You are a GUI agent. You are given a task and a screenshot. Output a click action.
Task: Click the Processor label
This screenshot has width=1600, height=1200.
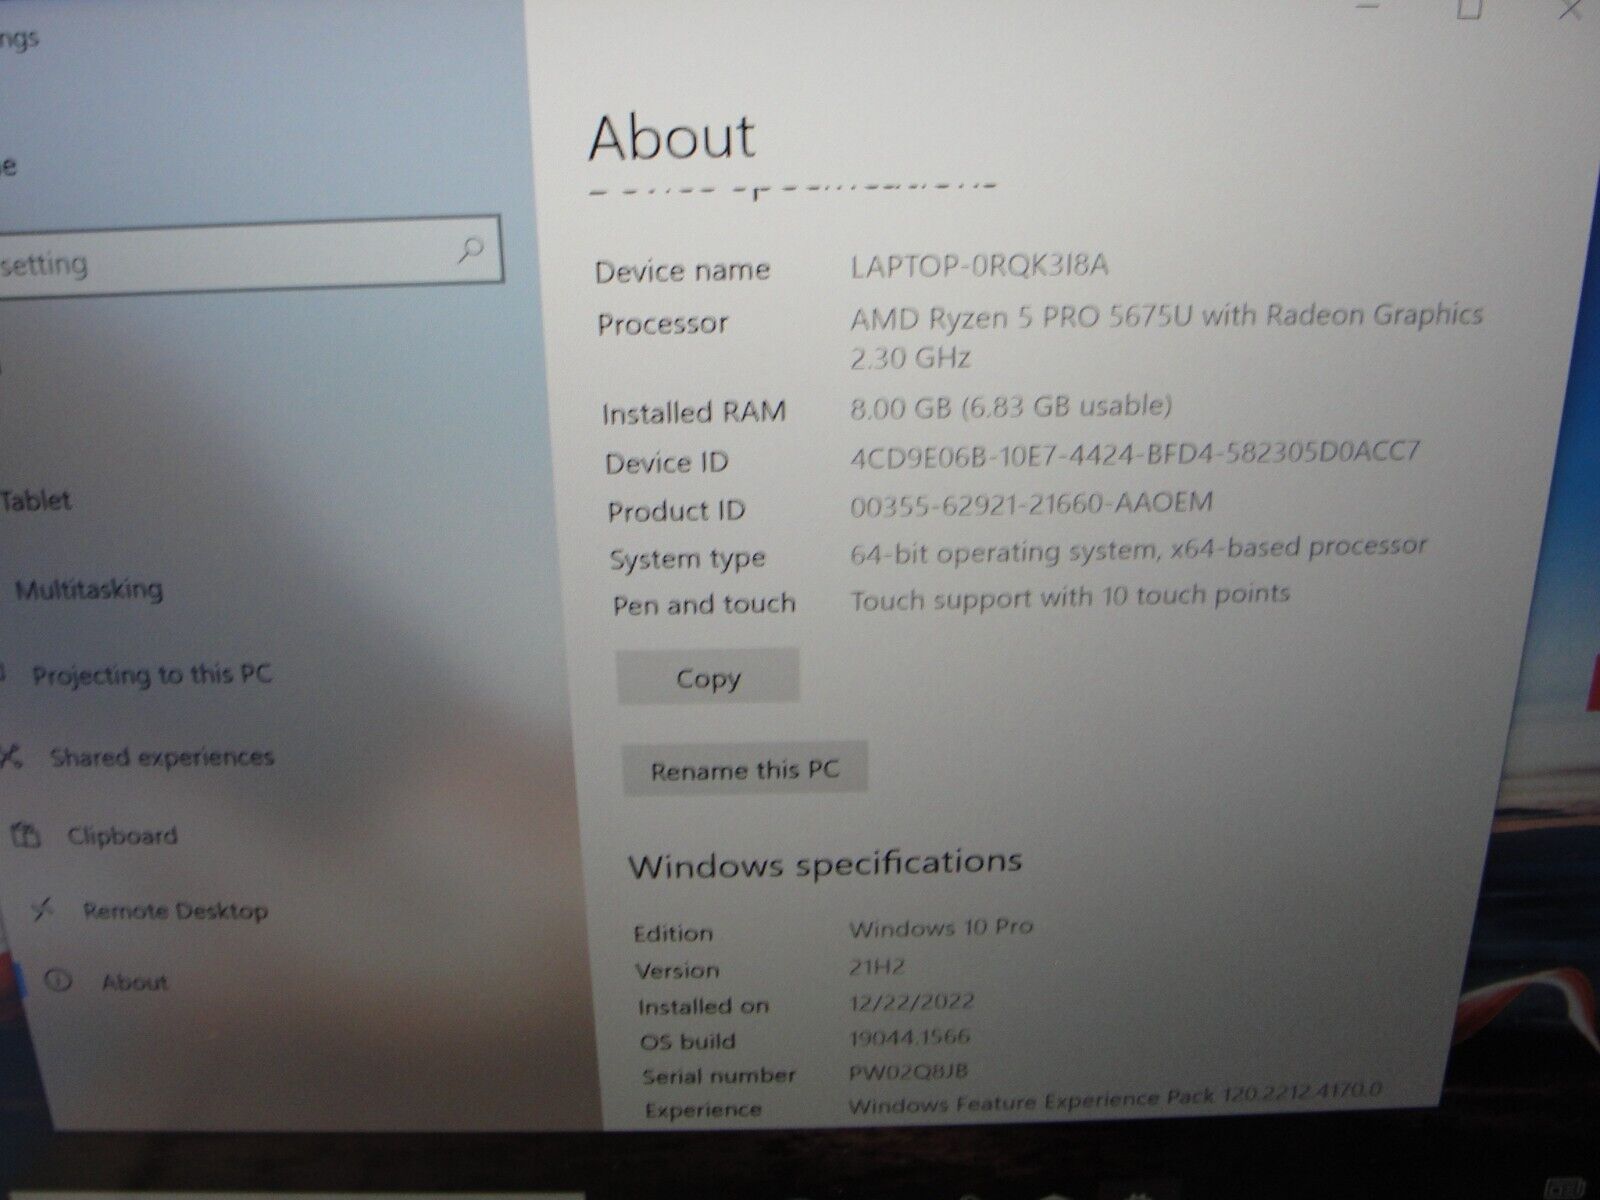[663, 324]
